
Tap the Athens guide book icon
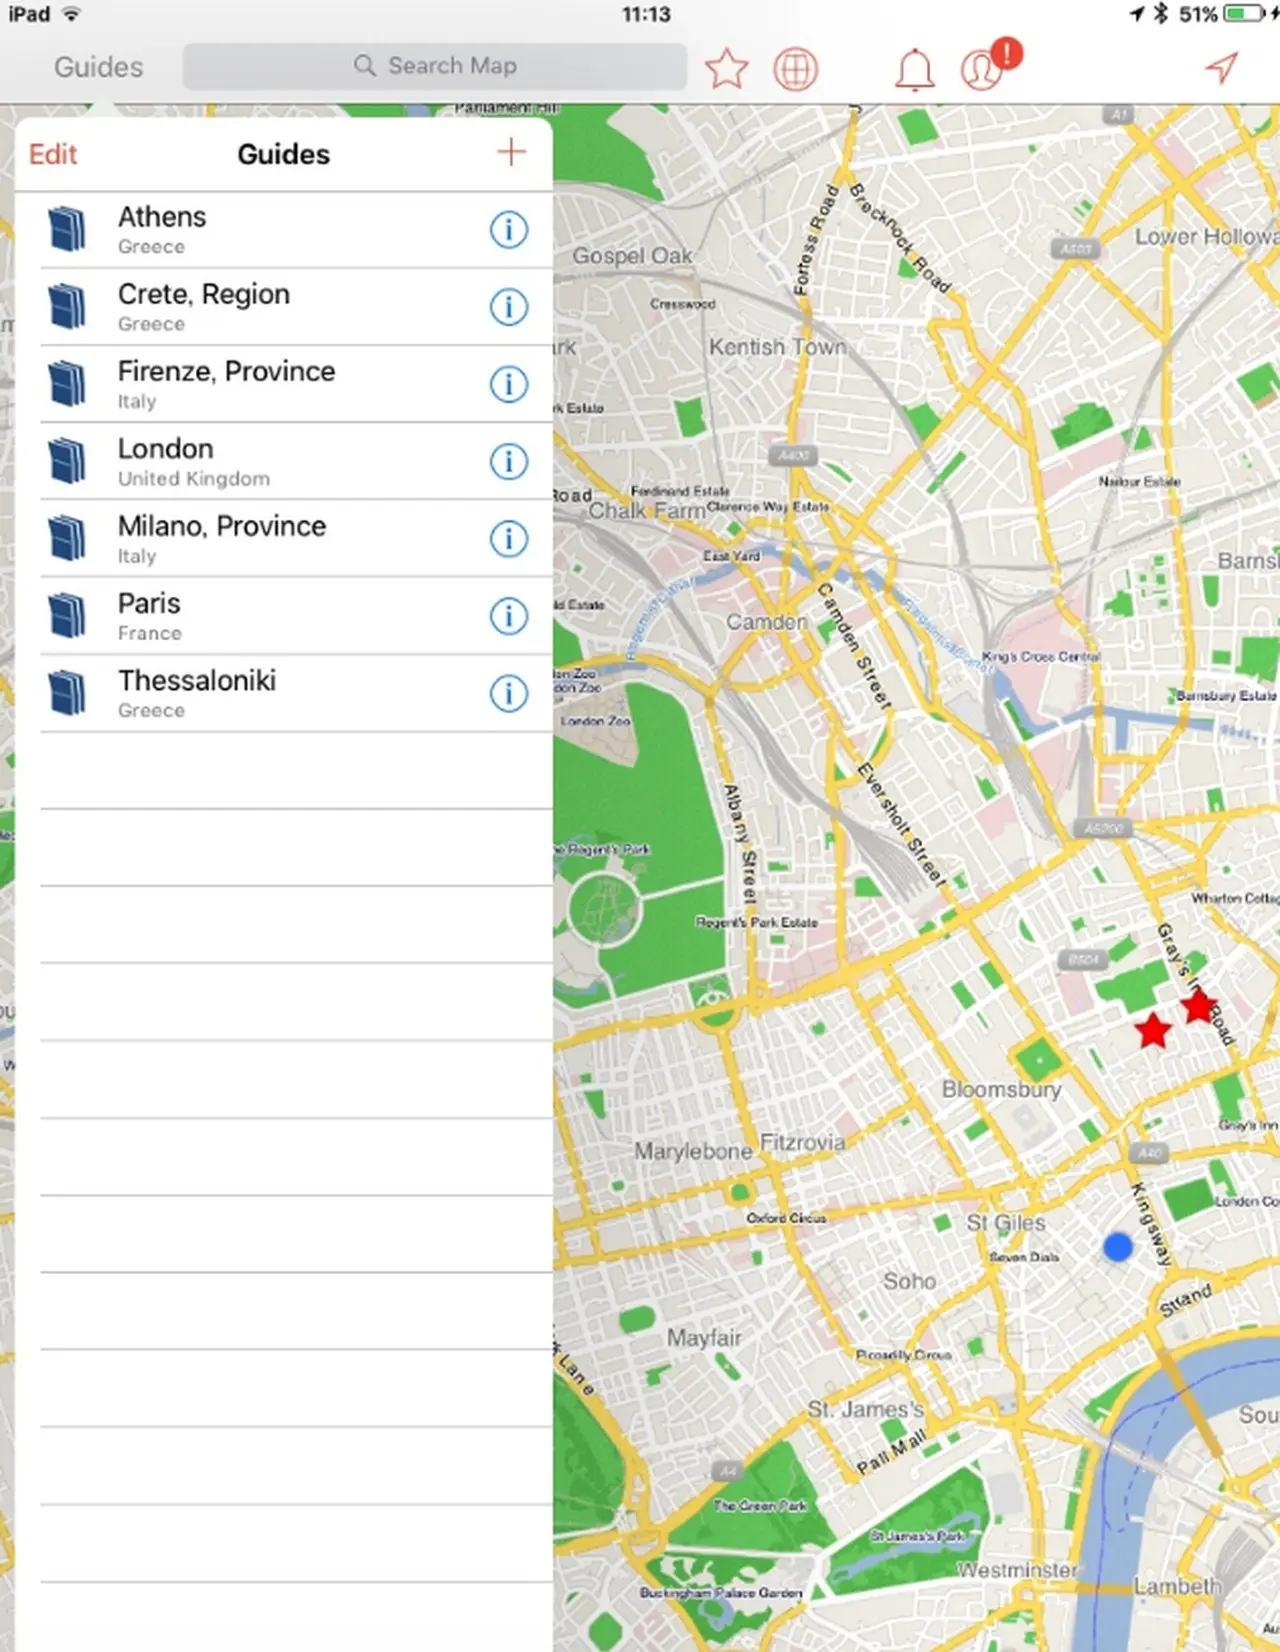(67, 229)
